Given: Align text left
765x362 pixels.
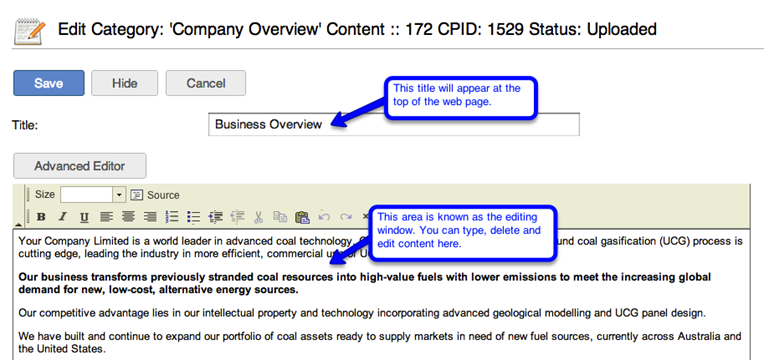Looking at the screenshot, I should click(x=106, y=217).
